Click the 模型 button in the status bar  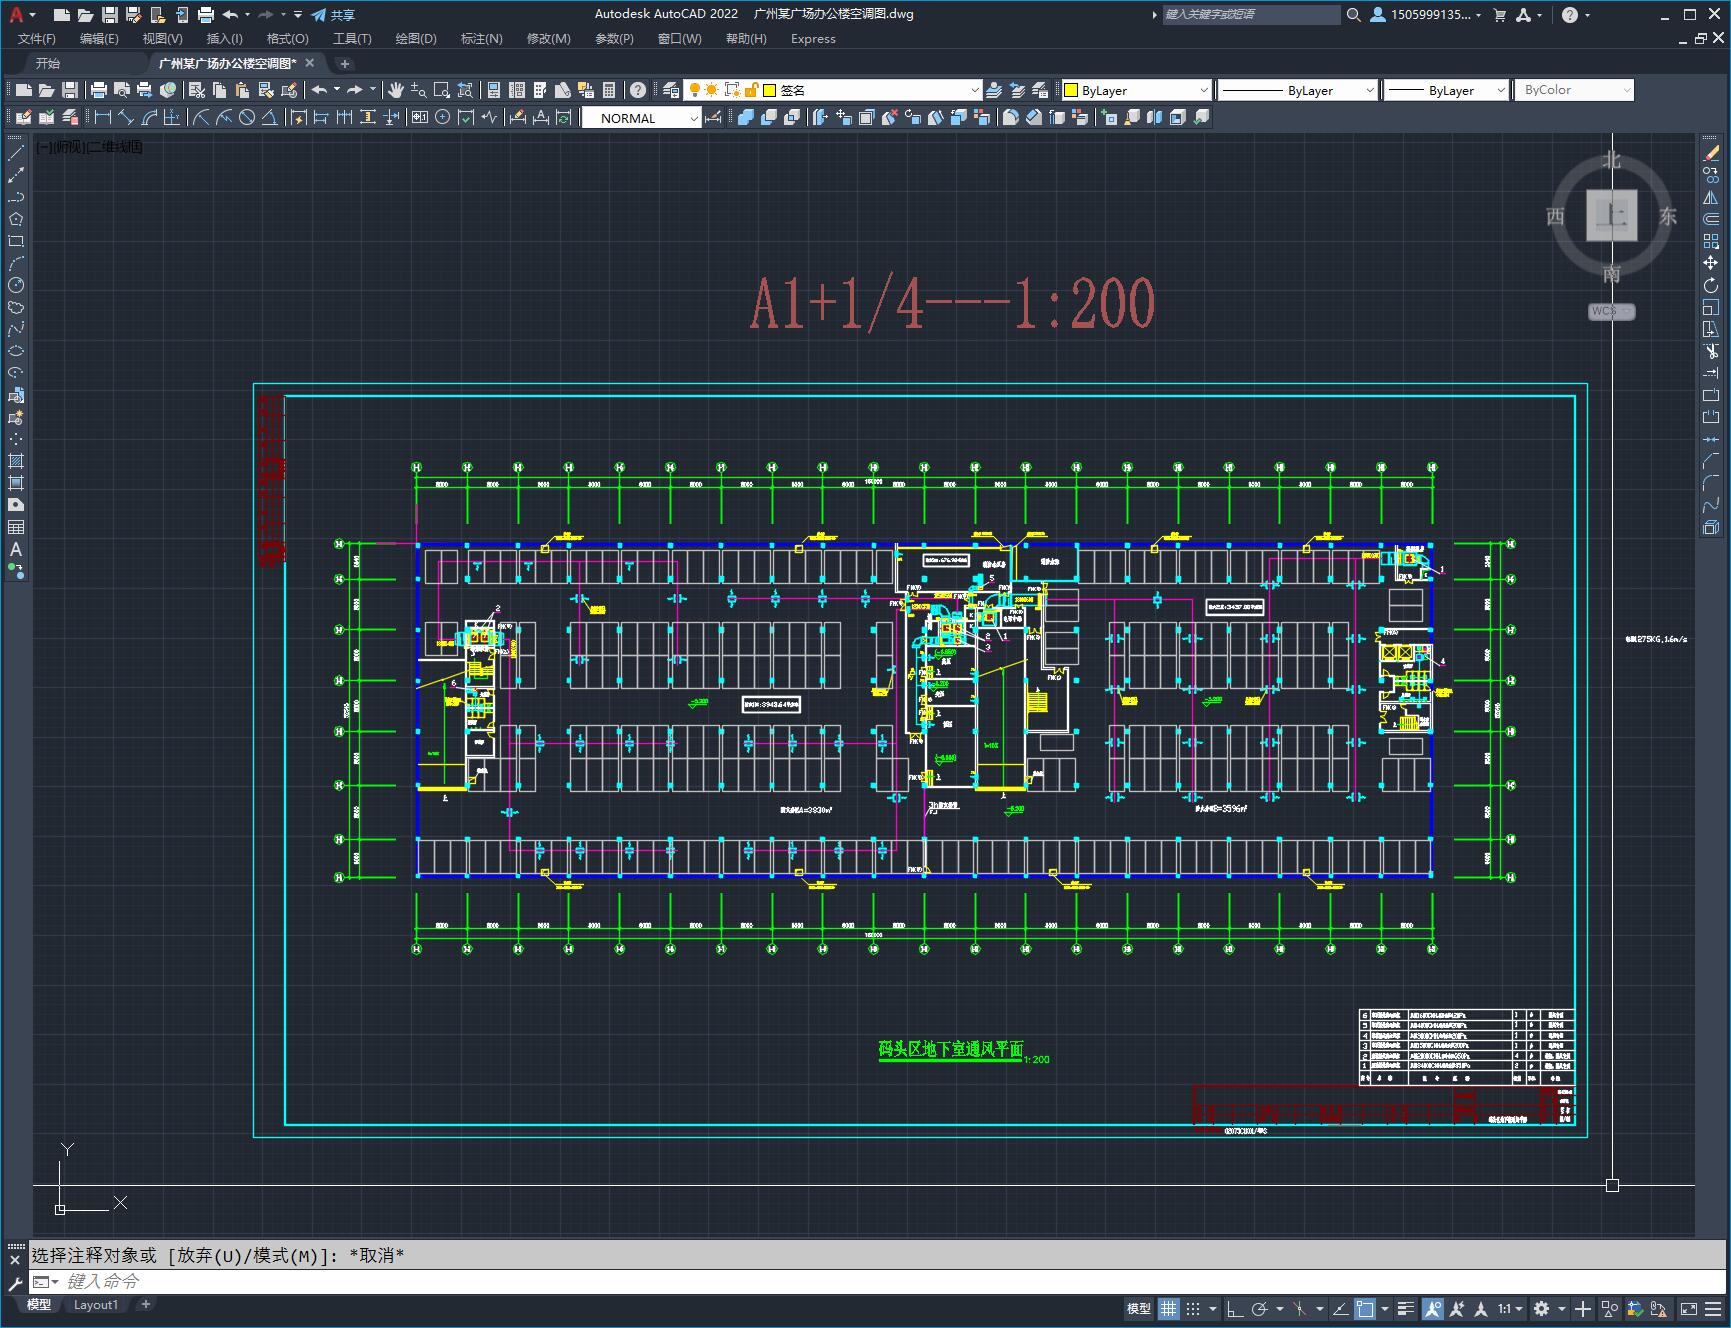[1139, 1308]
